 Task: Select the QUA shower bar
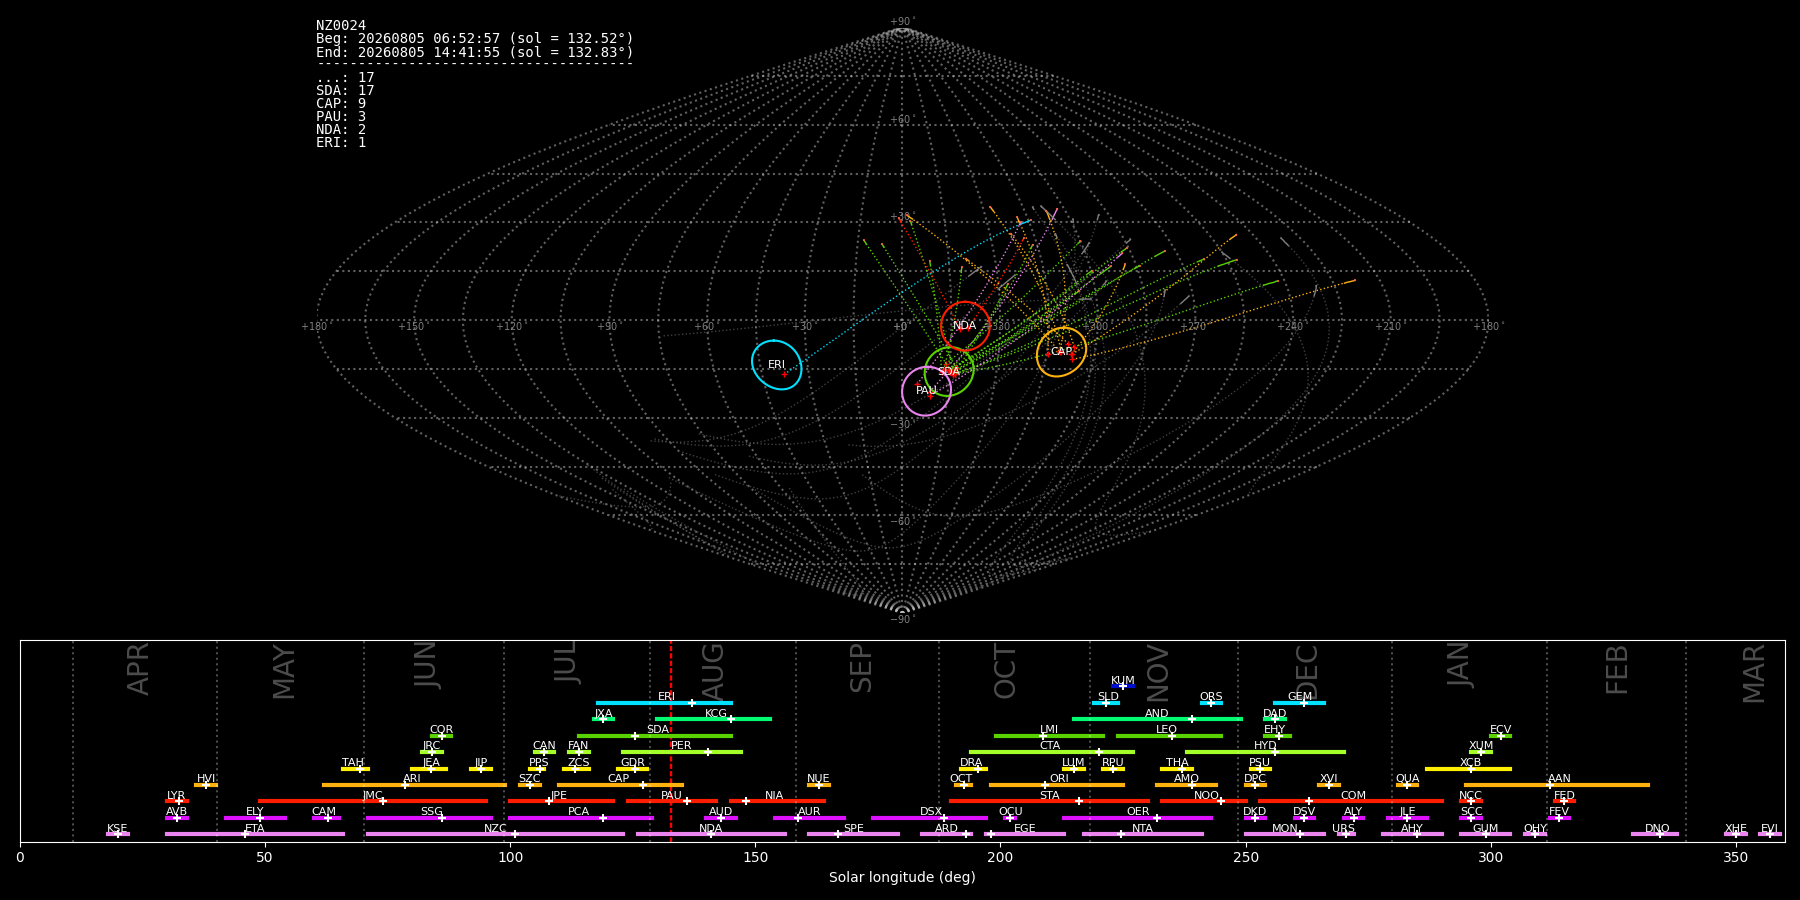[1407, 785]
